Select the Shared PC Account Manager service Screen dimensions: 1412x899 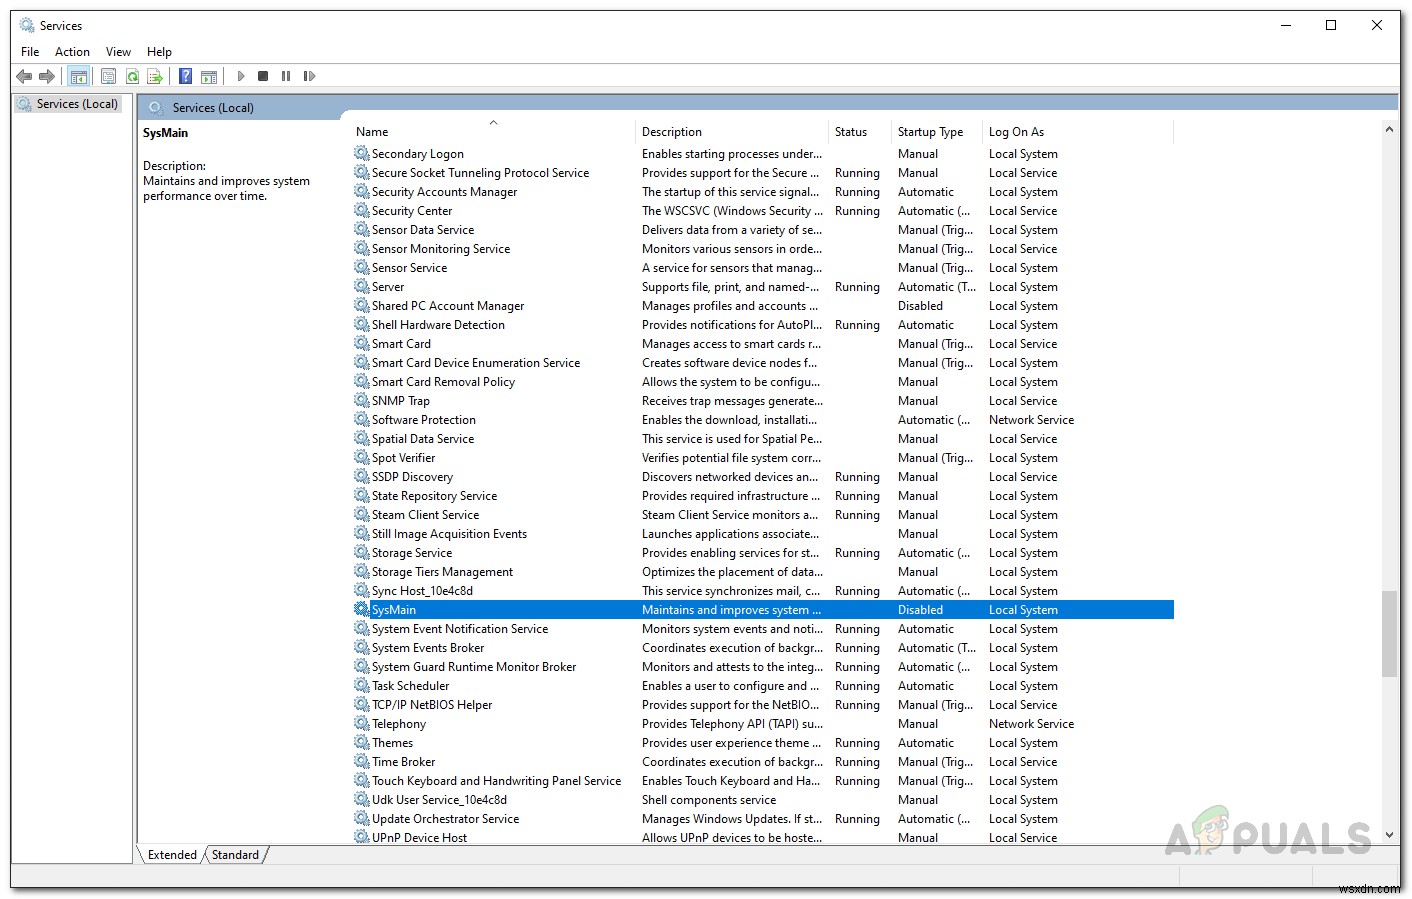(763, 305)
